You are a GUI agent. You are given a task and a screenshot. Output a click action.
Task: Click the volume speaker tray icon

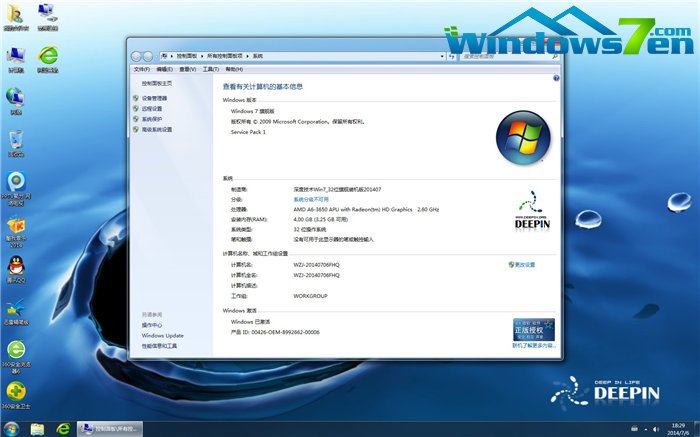click(656, 429)
